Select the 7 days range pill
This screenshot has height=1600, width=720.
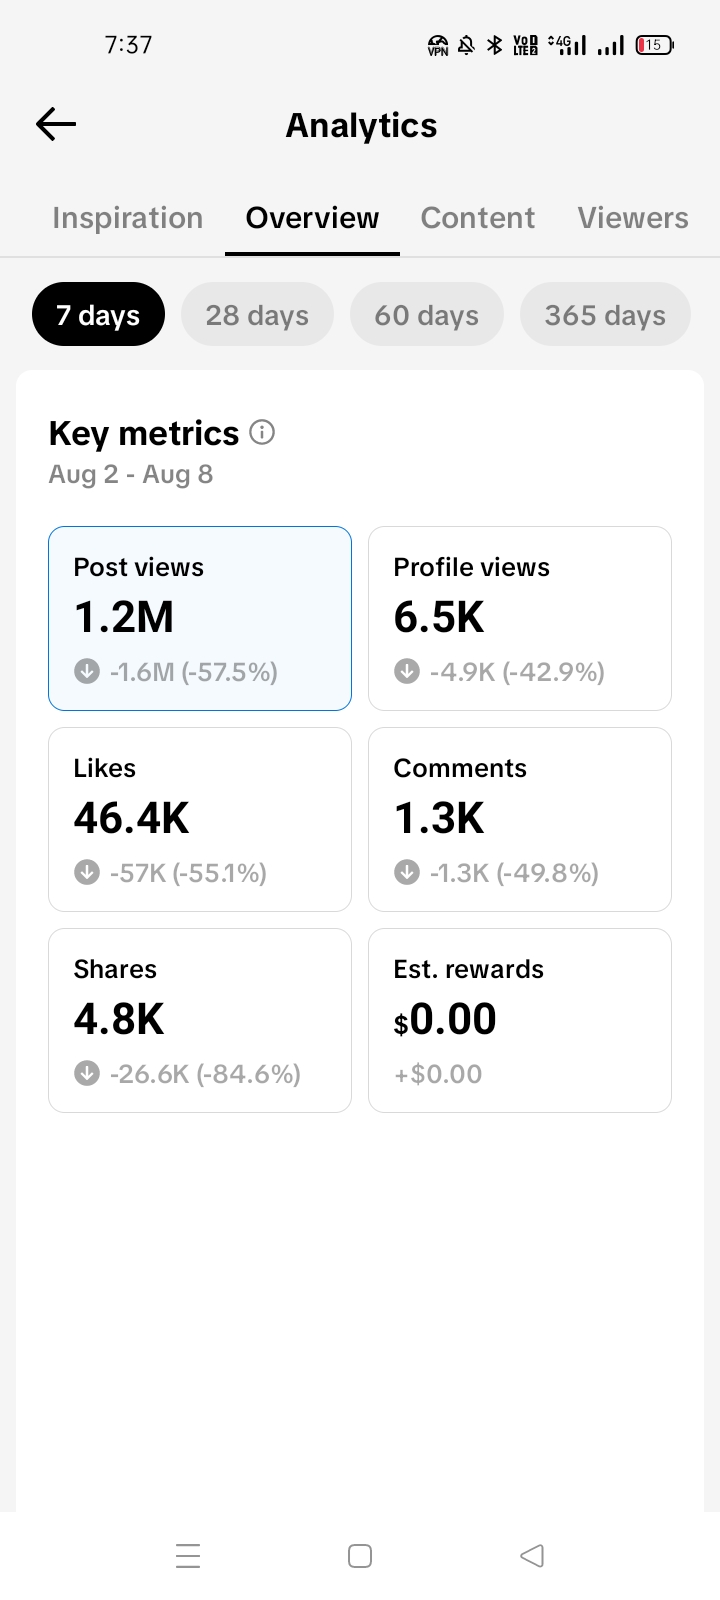[98, 314]
